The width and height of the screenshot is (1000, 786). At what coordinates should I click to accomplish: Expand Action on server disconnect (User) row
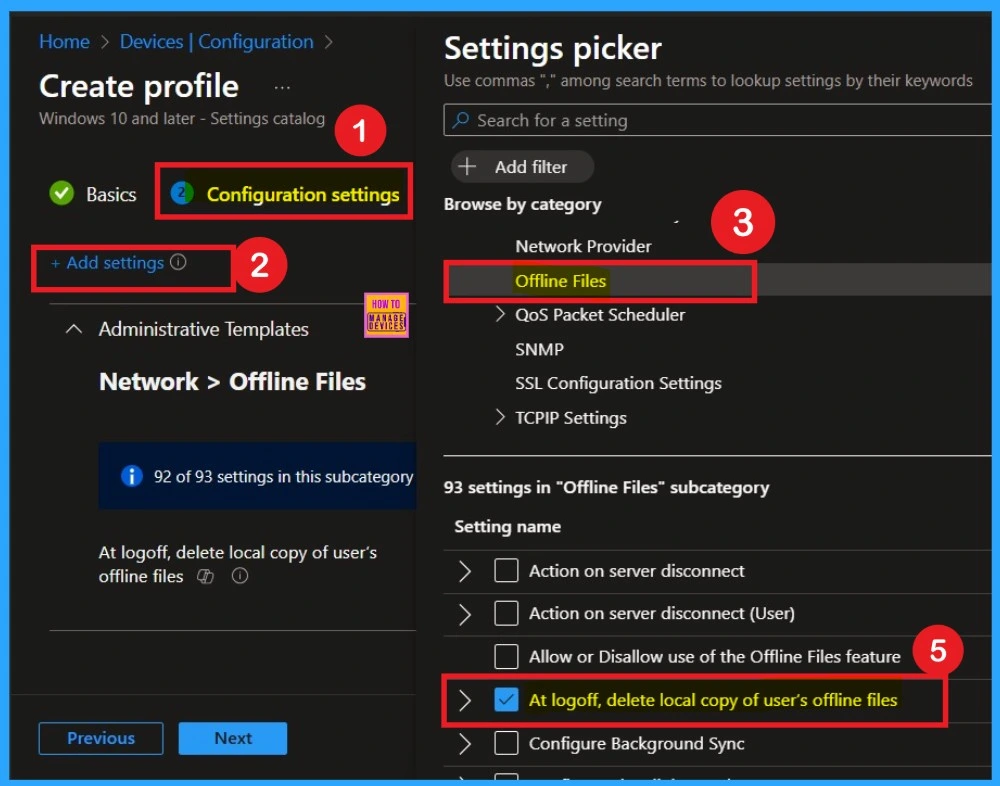(465, 614)
